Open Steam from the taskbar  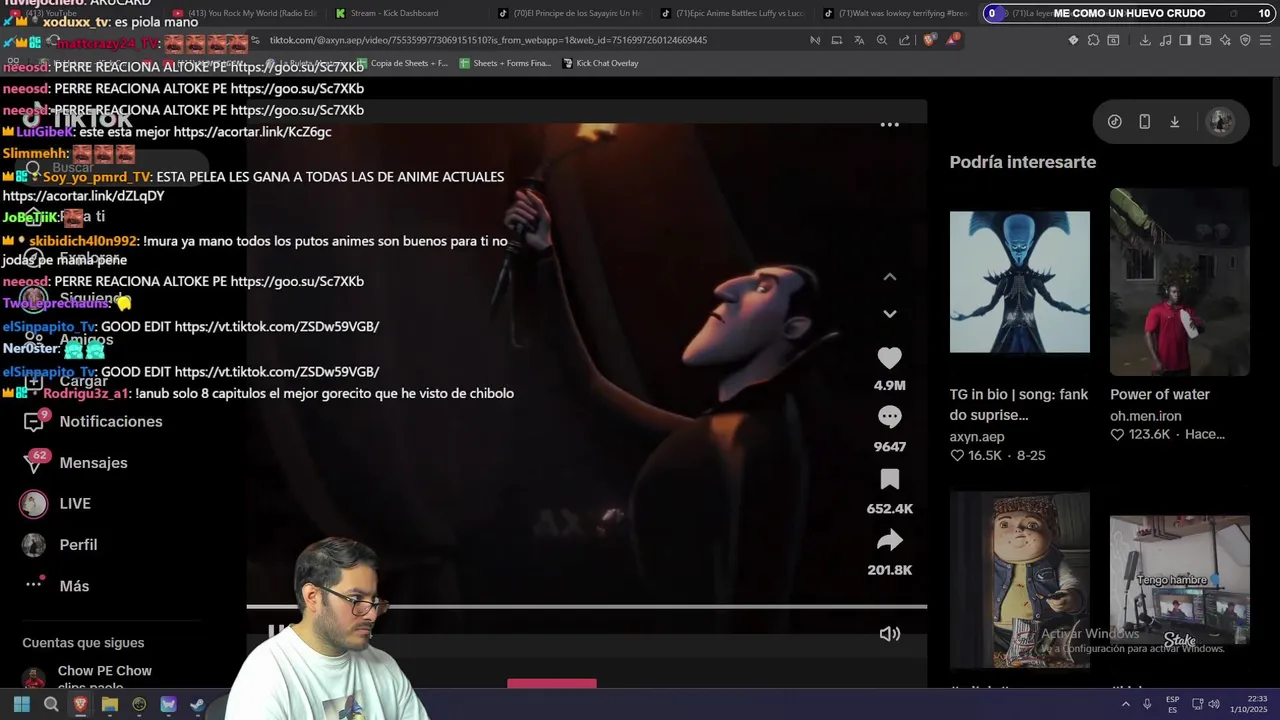pos(198,705)
